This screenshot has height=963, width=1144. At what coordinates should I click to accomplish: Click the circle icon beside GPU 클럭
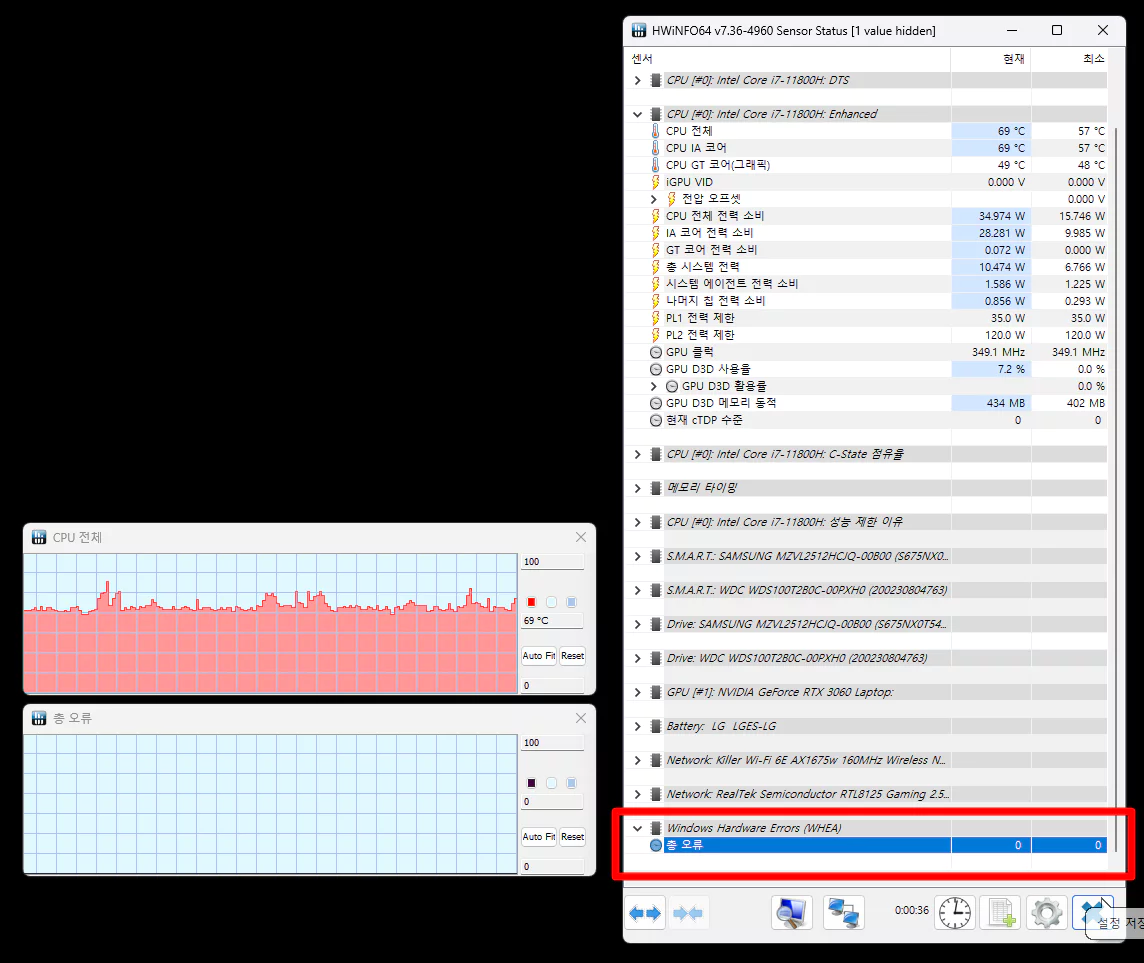pyautogui.click(x=655, y=352)
